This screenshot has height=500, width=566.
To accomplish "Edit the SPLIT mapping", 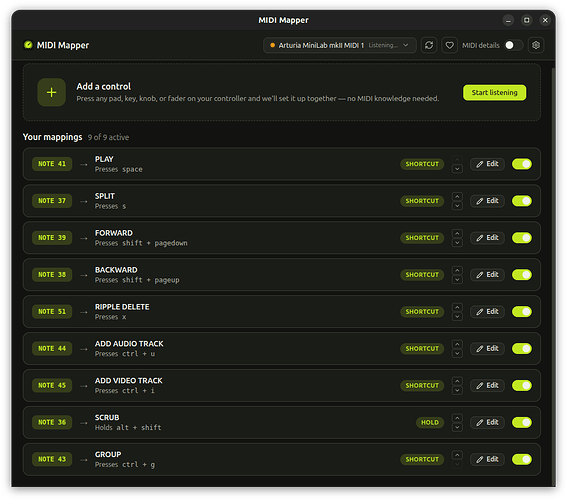I will point(487,201).
